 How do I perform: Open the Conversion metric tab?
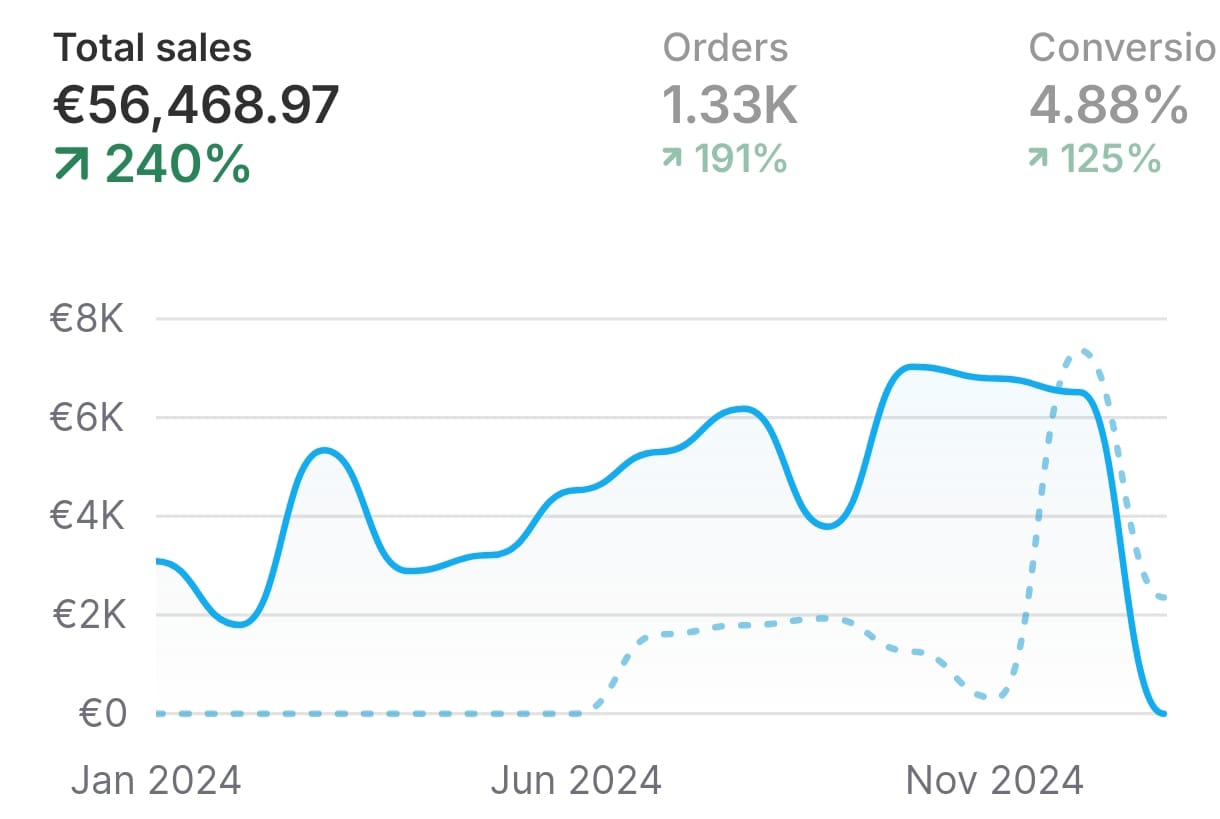(1122, 48)
